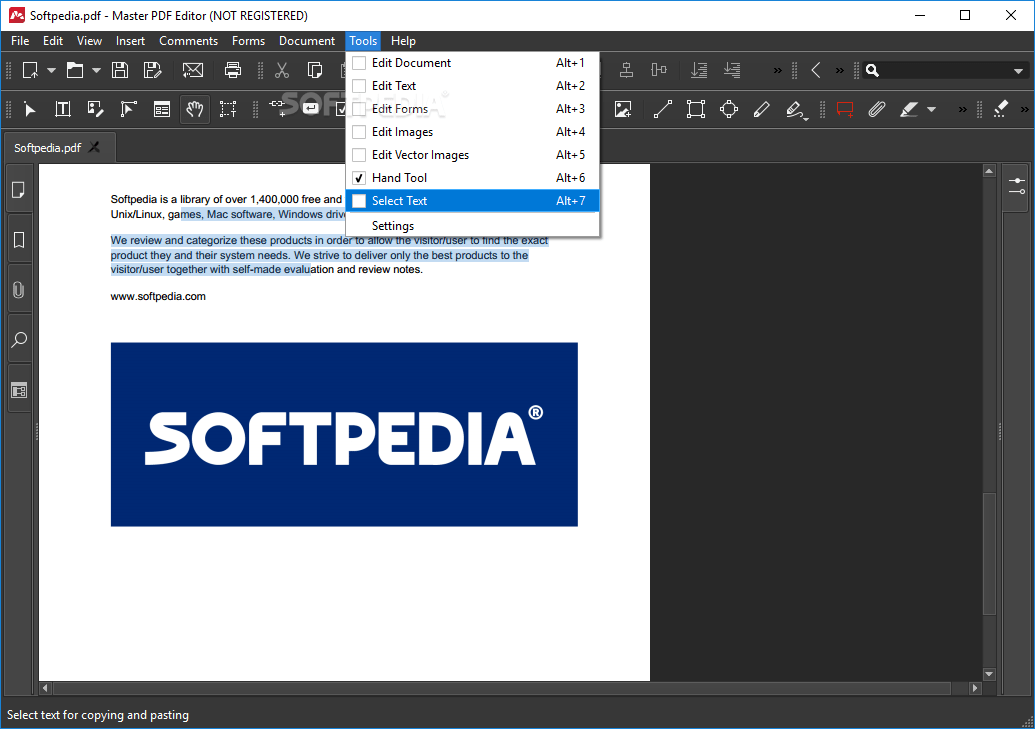1035x729 pixels.
Task: Open the Bookmarks panel in the sidebar
Action: point(18,239)
